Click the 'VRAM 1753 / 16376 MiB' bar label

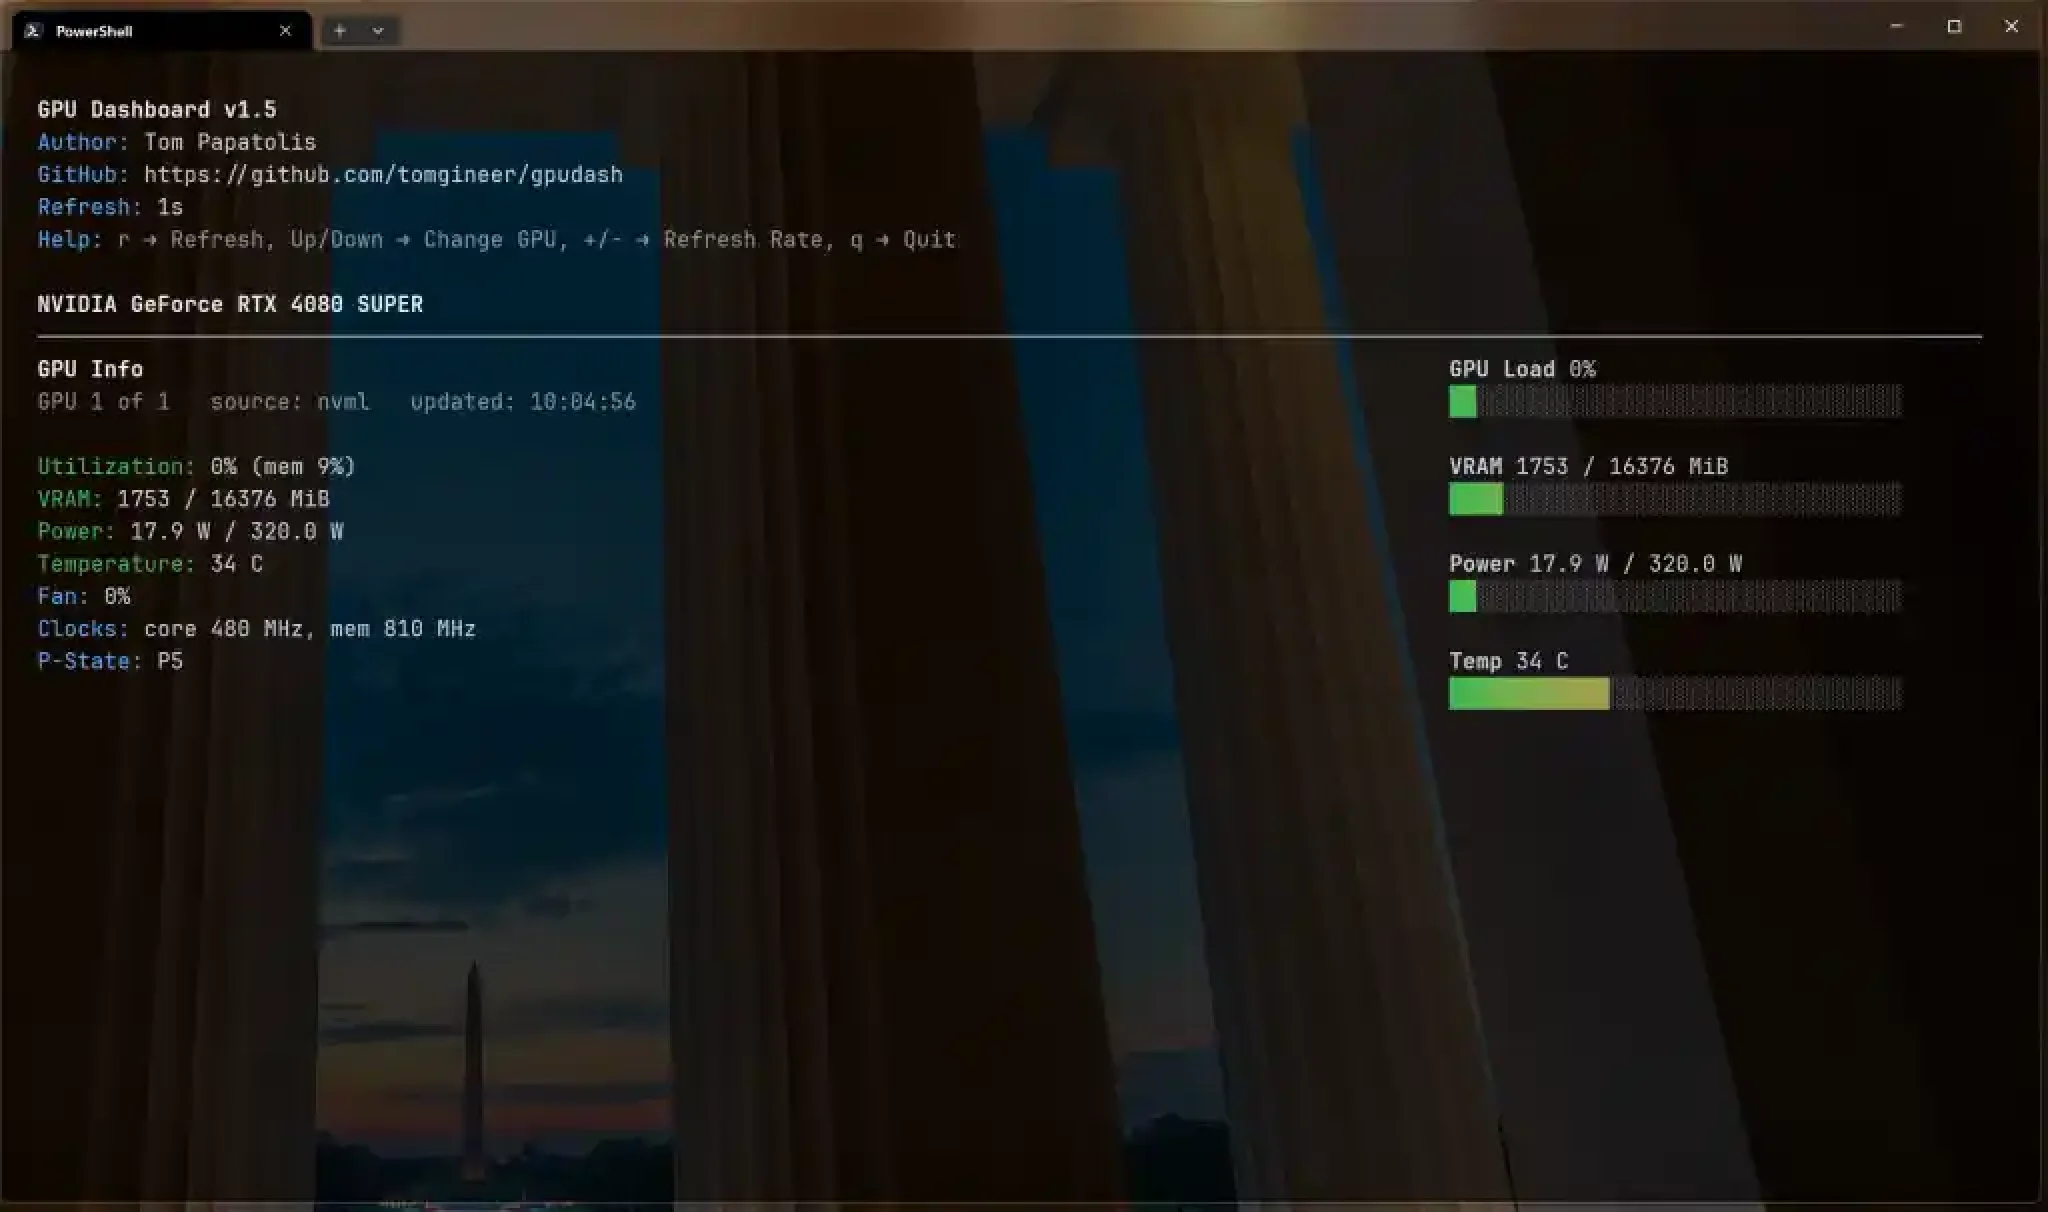[1589, 467]
